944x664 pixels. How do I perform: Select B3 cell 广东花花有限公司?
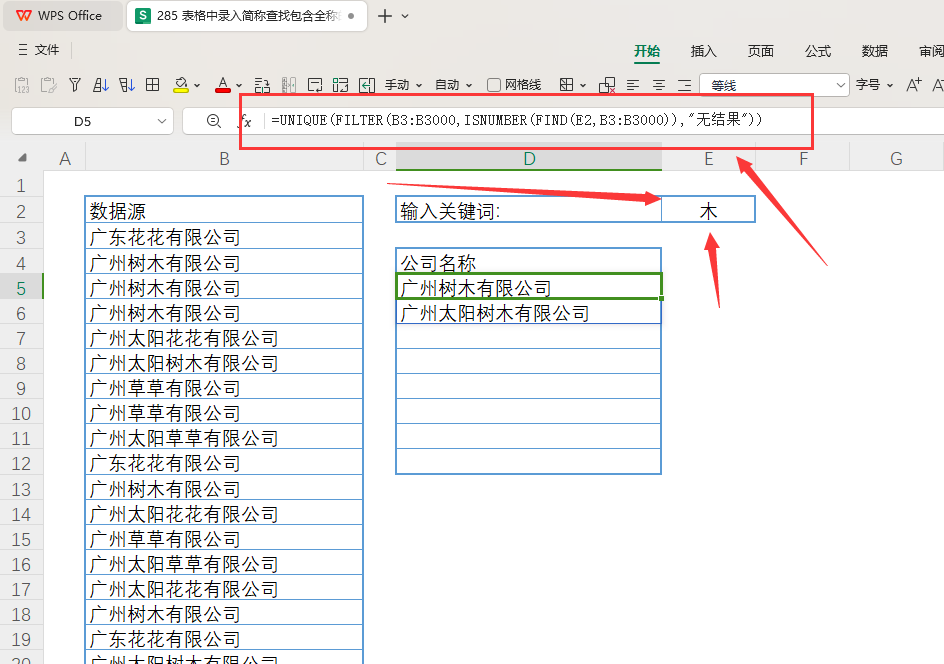tap(224, 237)
